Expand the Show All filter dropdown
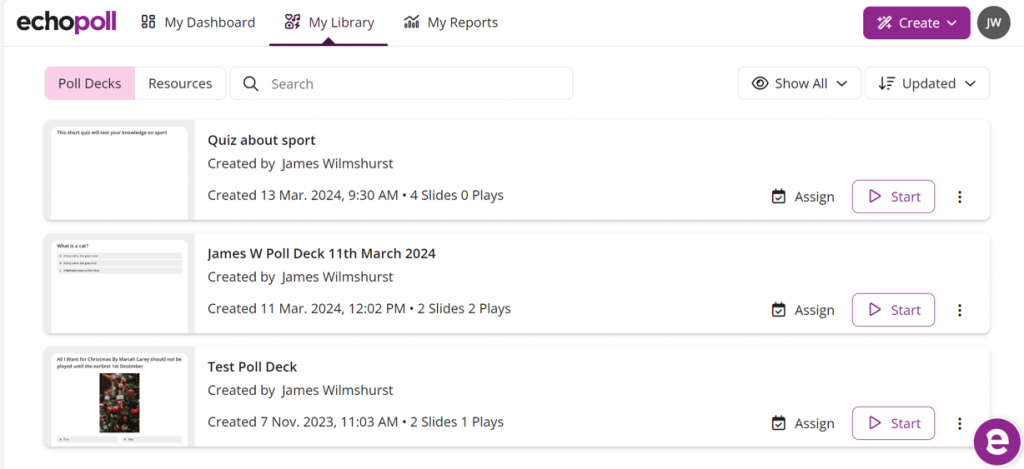1024x469 pixels. point(799,84)
